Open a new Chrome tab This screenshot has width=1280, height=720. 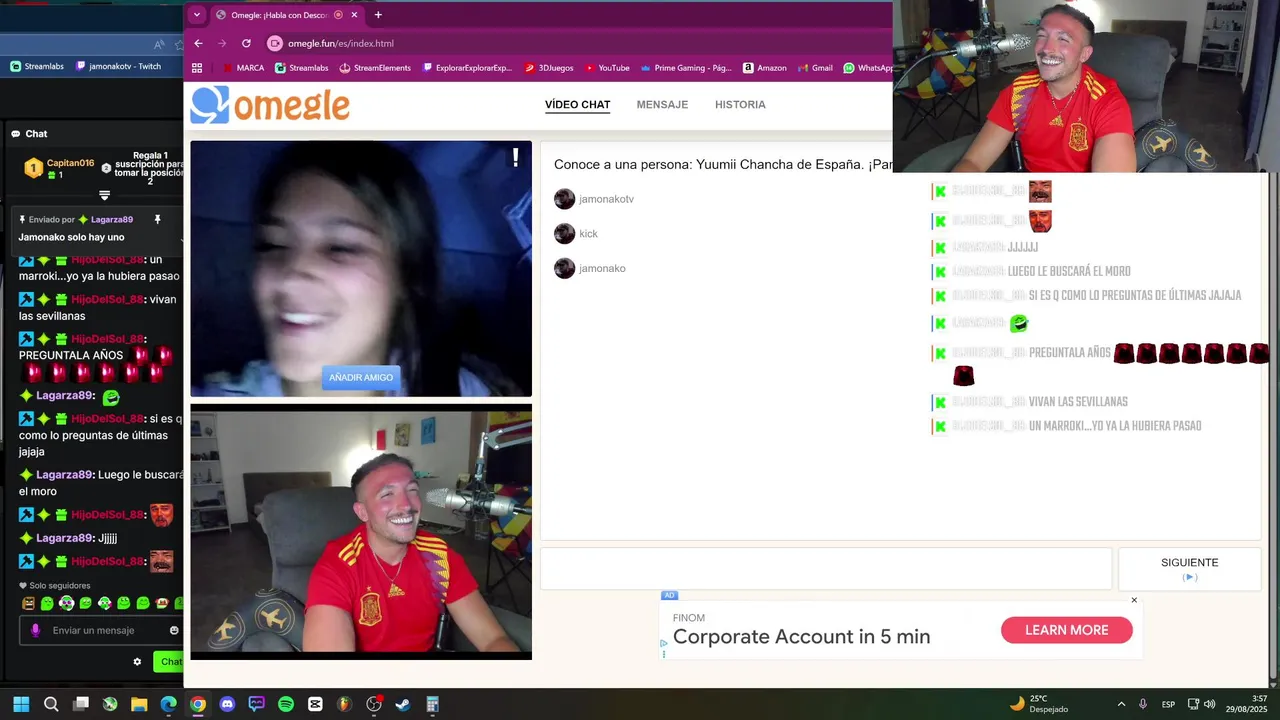(378, 15)
